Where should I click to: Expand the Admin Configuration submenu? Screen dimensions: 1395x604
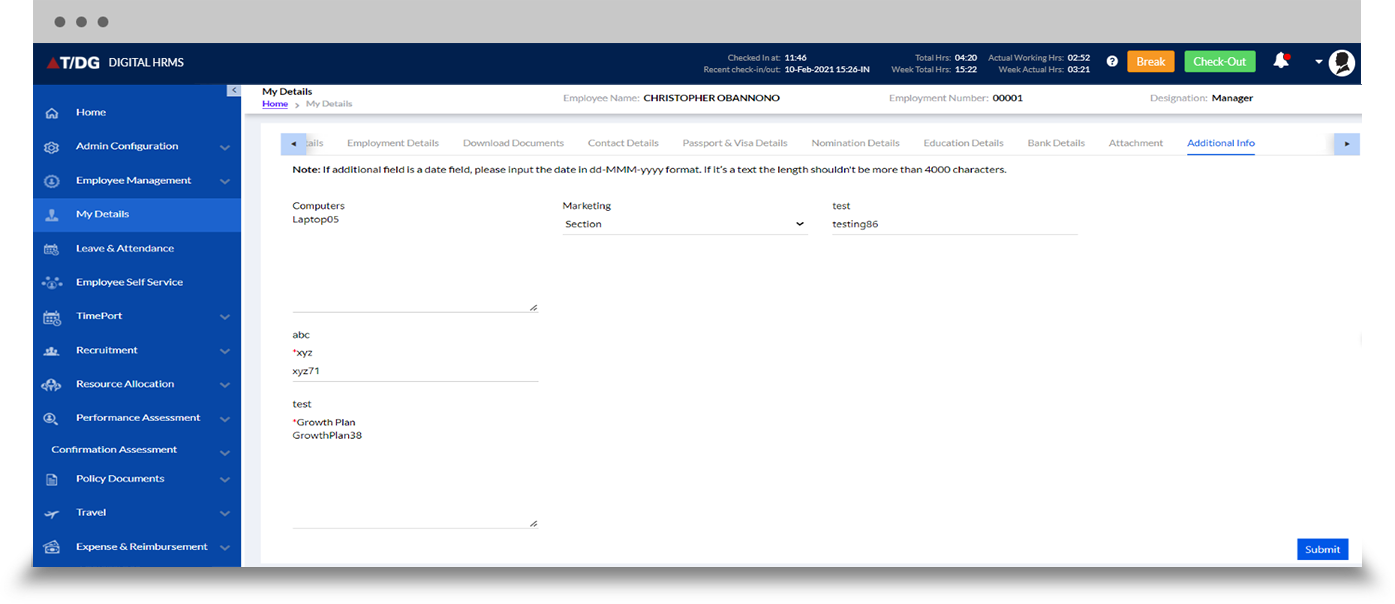click(x=225, y=148)
